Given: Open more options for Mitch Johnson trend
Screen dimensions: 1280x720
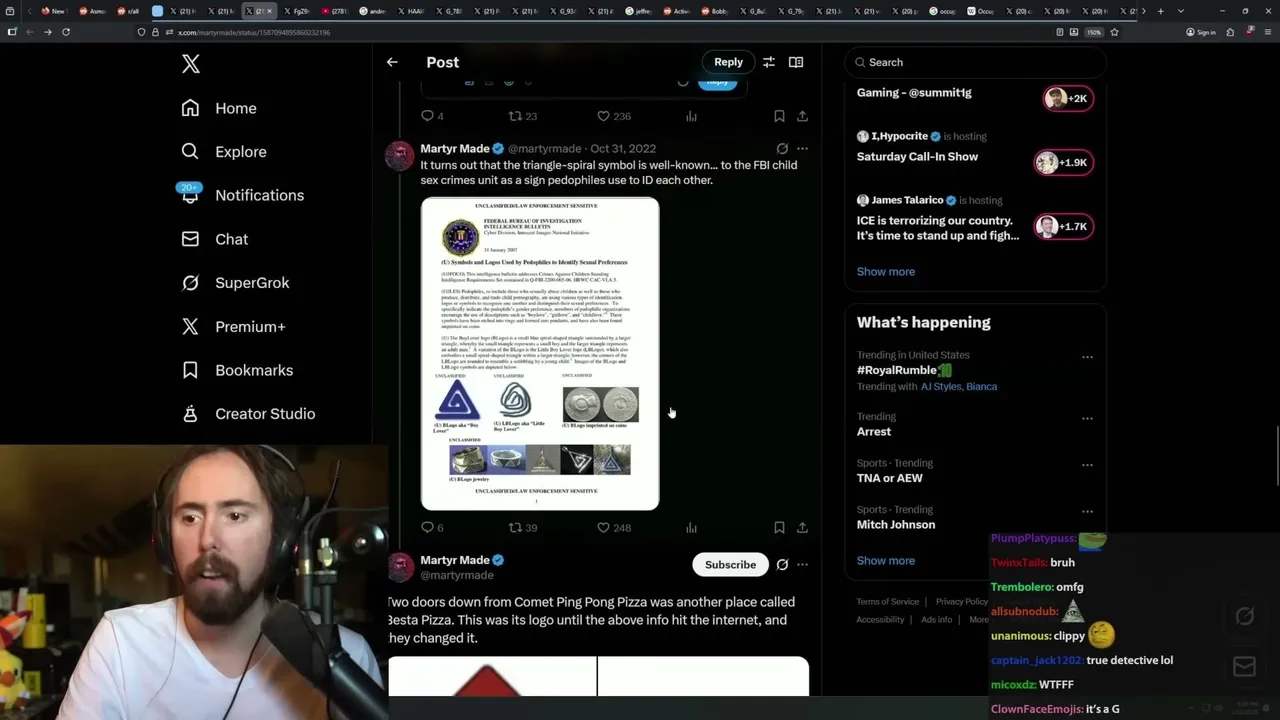Looking at the screenshot, I should click(x=1087, y=511).
